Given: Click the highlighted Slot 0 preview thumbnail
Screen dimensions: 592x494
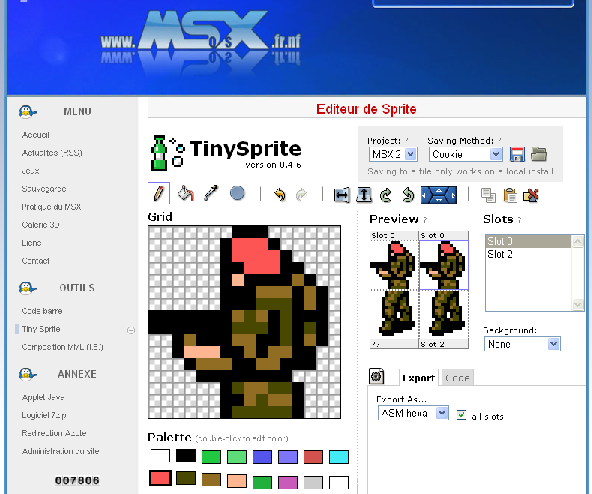Looking at the screenshot, I should coord(444,265).
